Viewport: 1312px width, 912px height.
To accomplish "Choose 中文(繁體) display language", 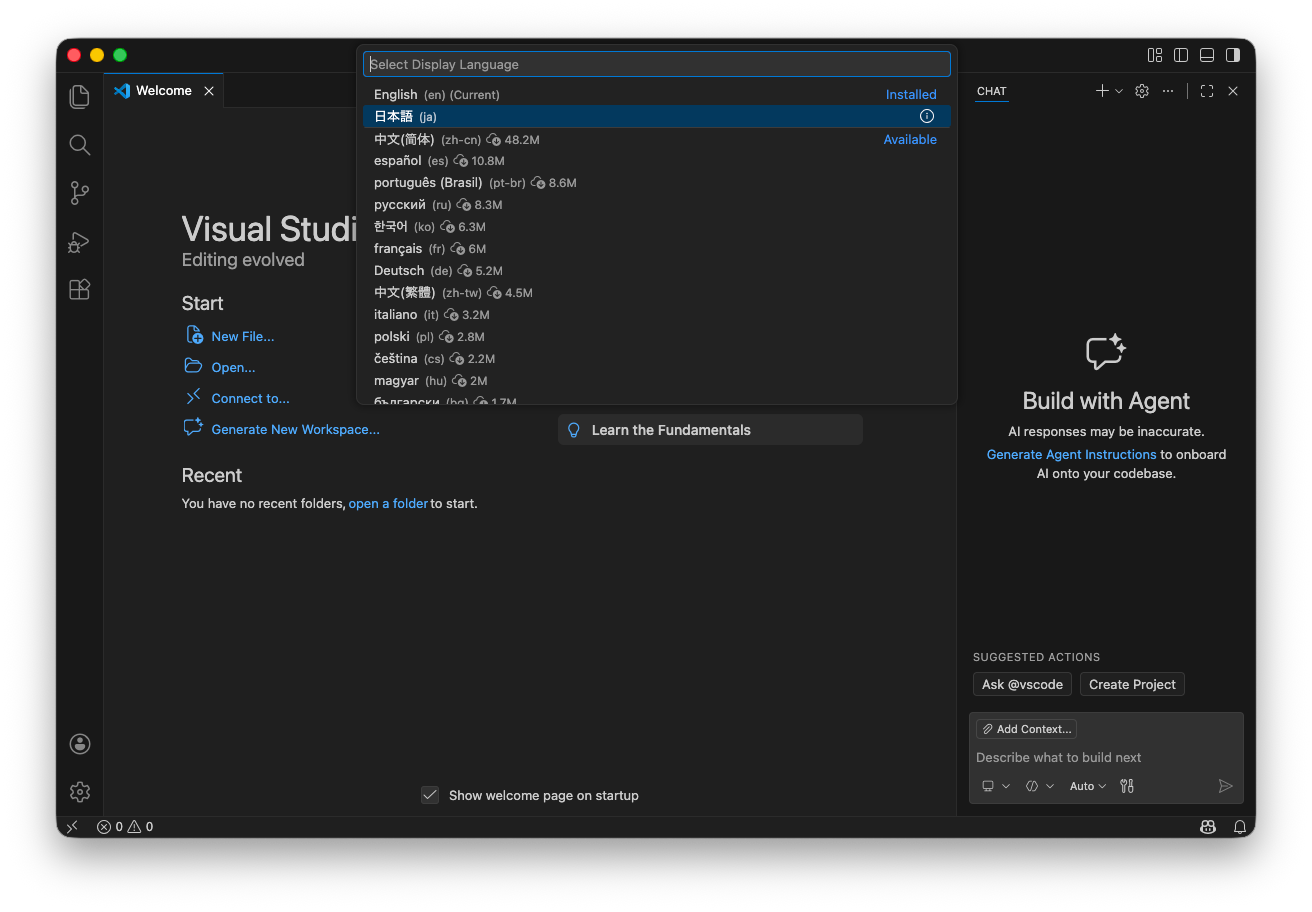I will [657, 293].
